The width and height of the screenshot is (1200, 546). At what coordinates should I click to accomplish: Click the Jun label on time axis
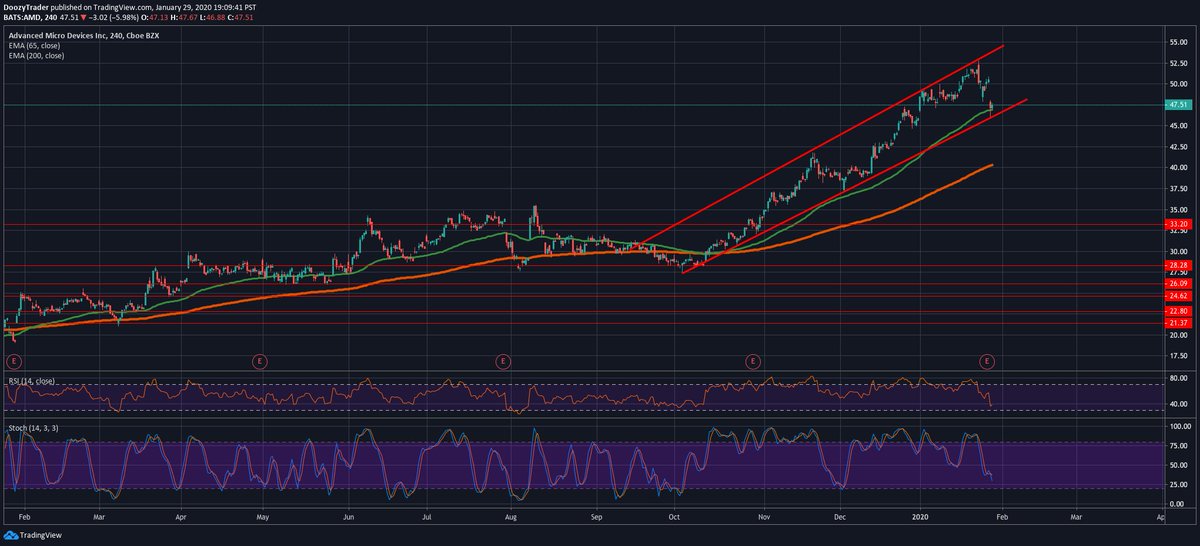348,519
